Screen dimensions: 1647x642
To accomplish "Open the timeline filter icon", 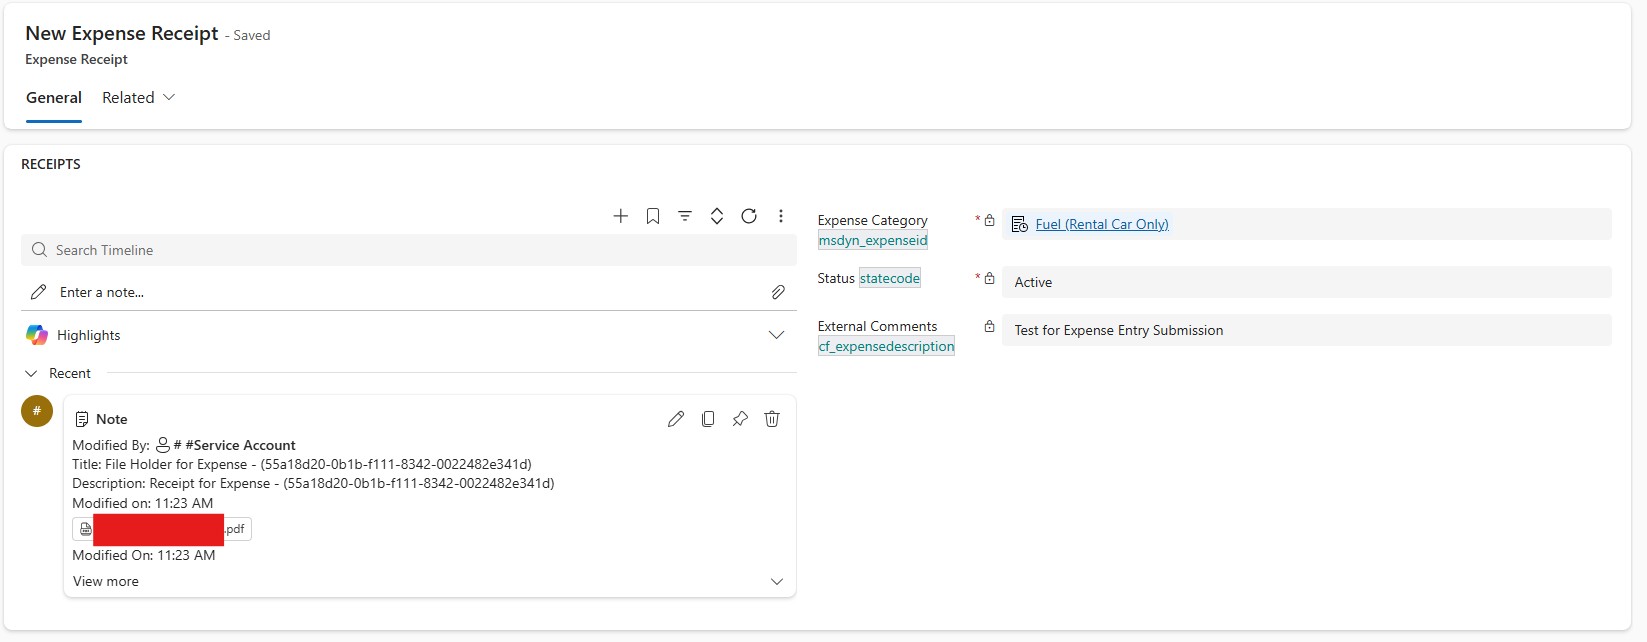I will [x=685, y=216].
